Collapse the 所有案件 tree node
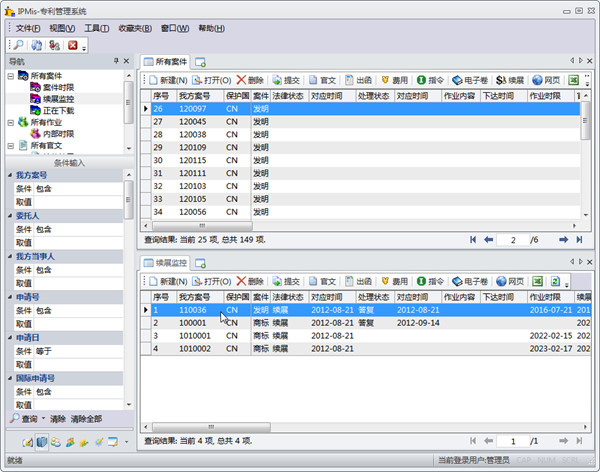The image size is (600, 472). click(11, 76)
